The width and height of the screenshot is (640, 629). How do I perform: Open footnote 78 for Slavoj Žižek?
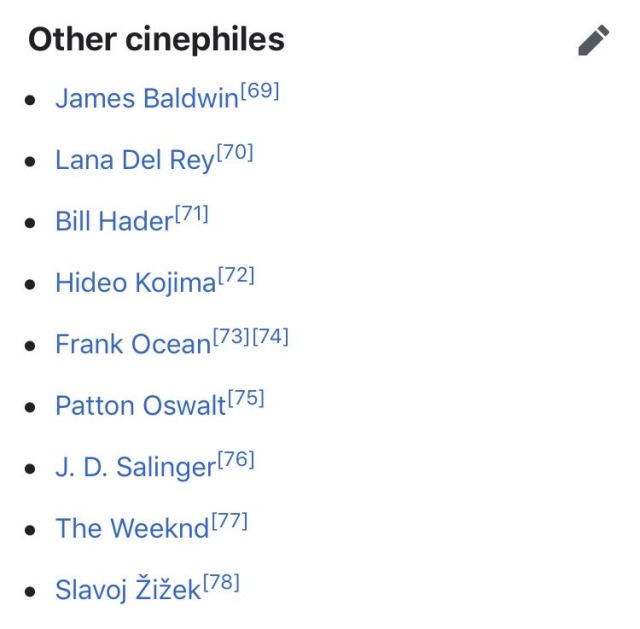(221, 583)
